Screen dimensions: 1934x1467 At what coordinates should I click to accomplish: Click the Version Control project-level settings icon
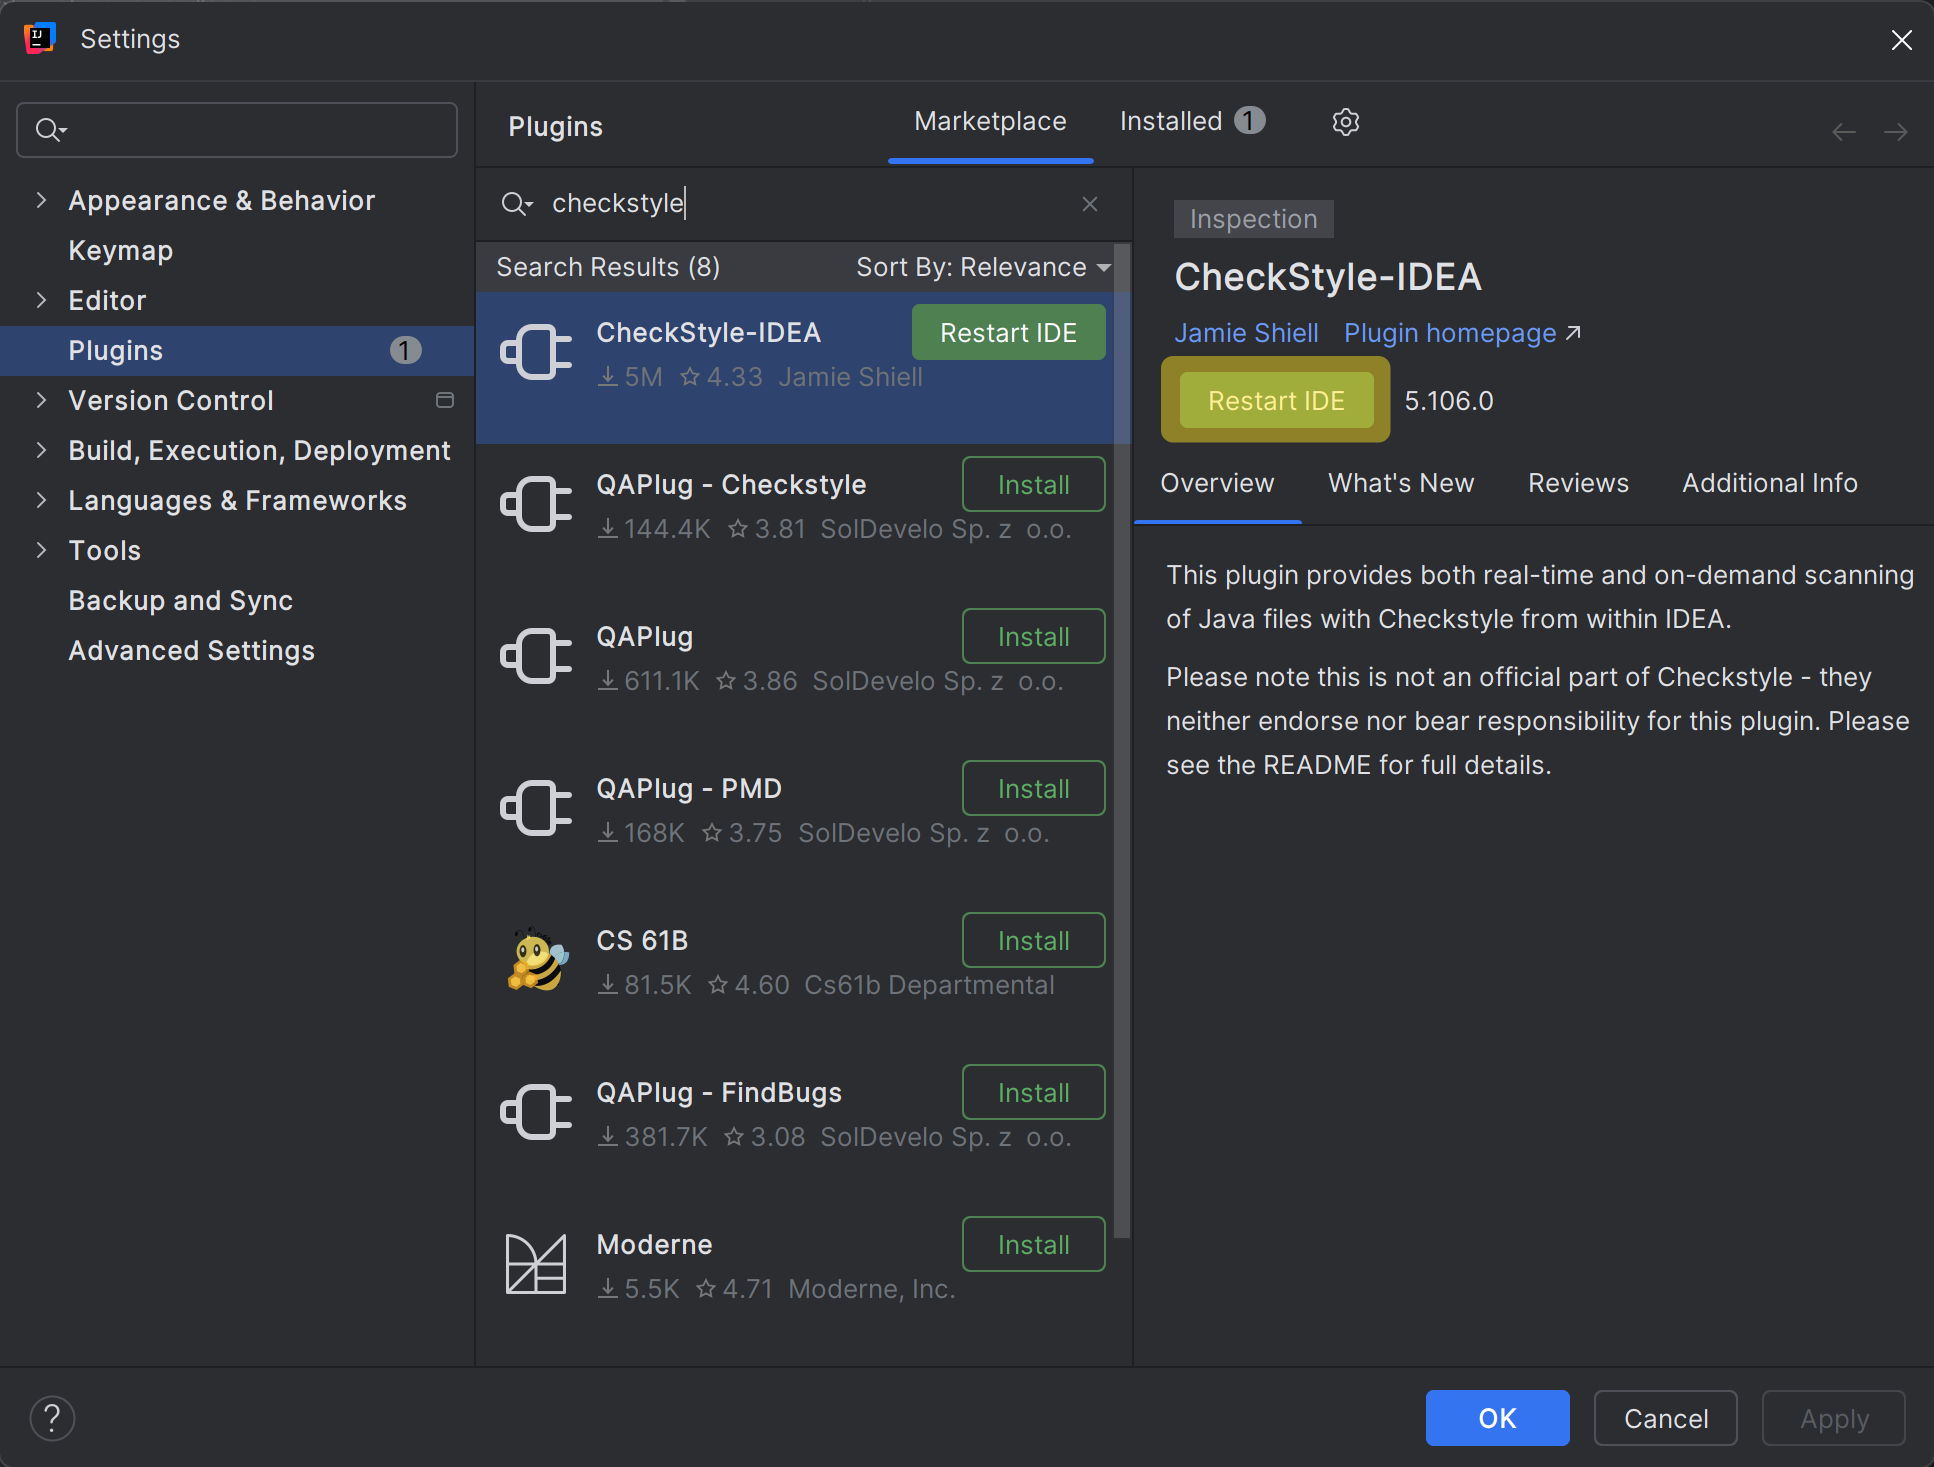445,400
